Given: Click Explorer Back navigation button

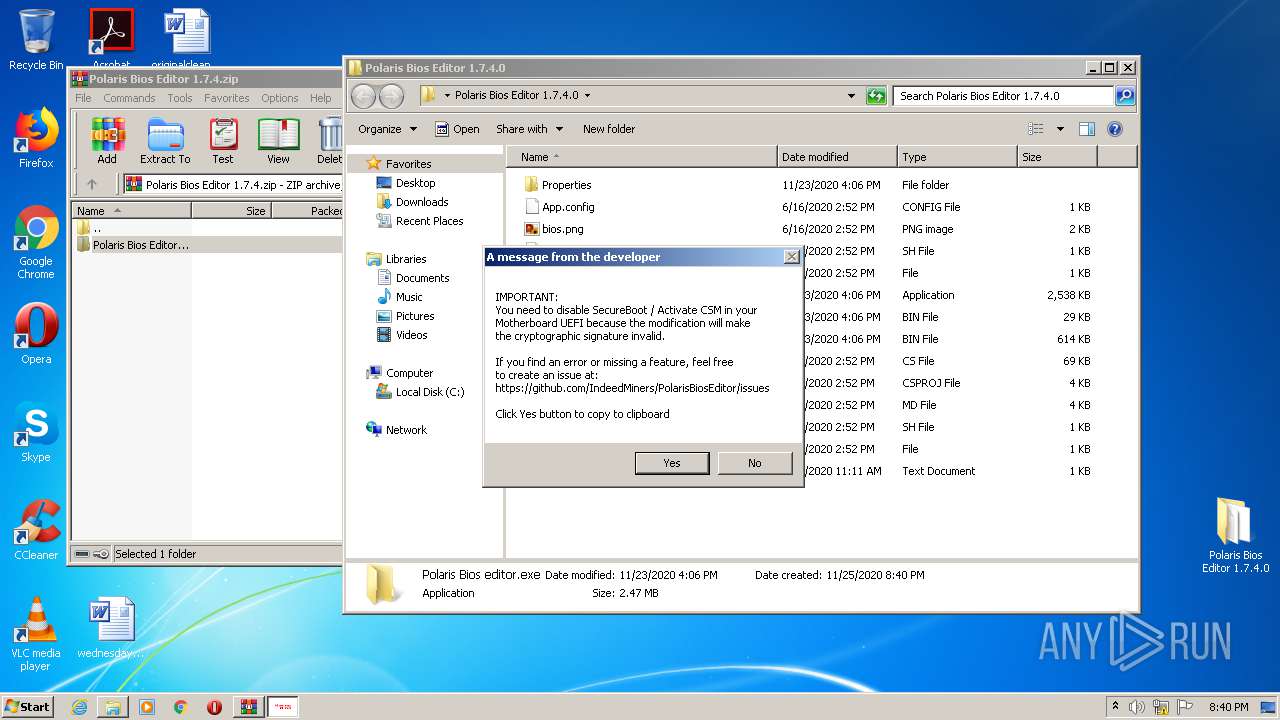Looking at the screenshot, I should click(x=363, y=96).
